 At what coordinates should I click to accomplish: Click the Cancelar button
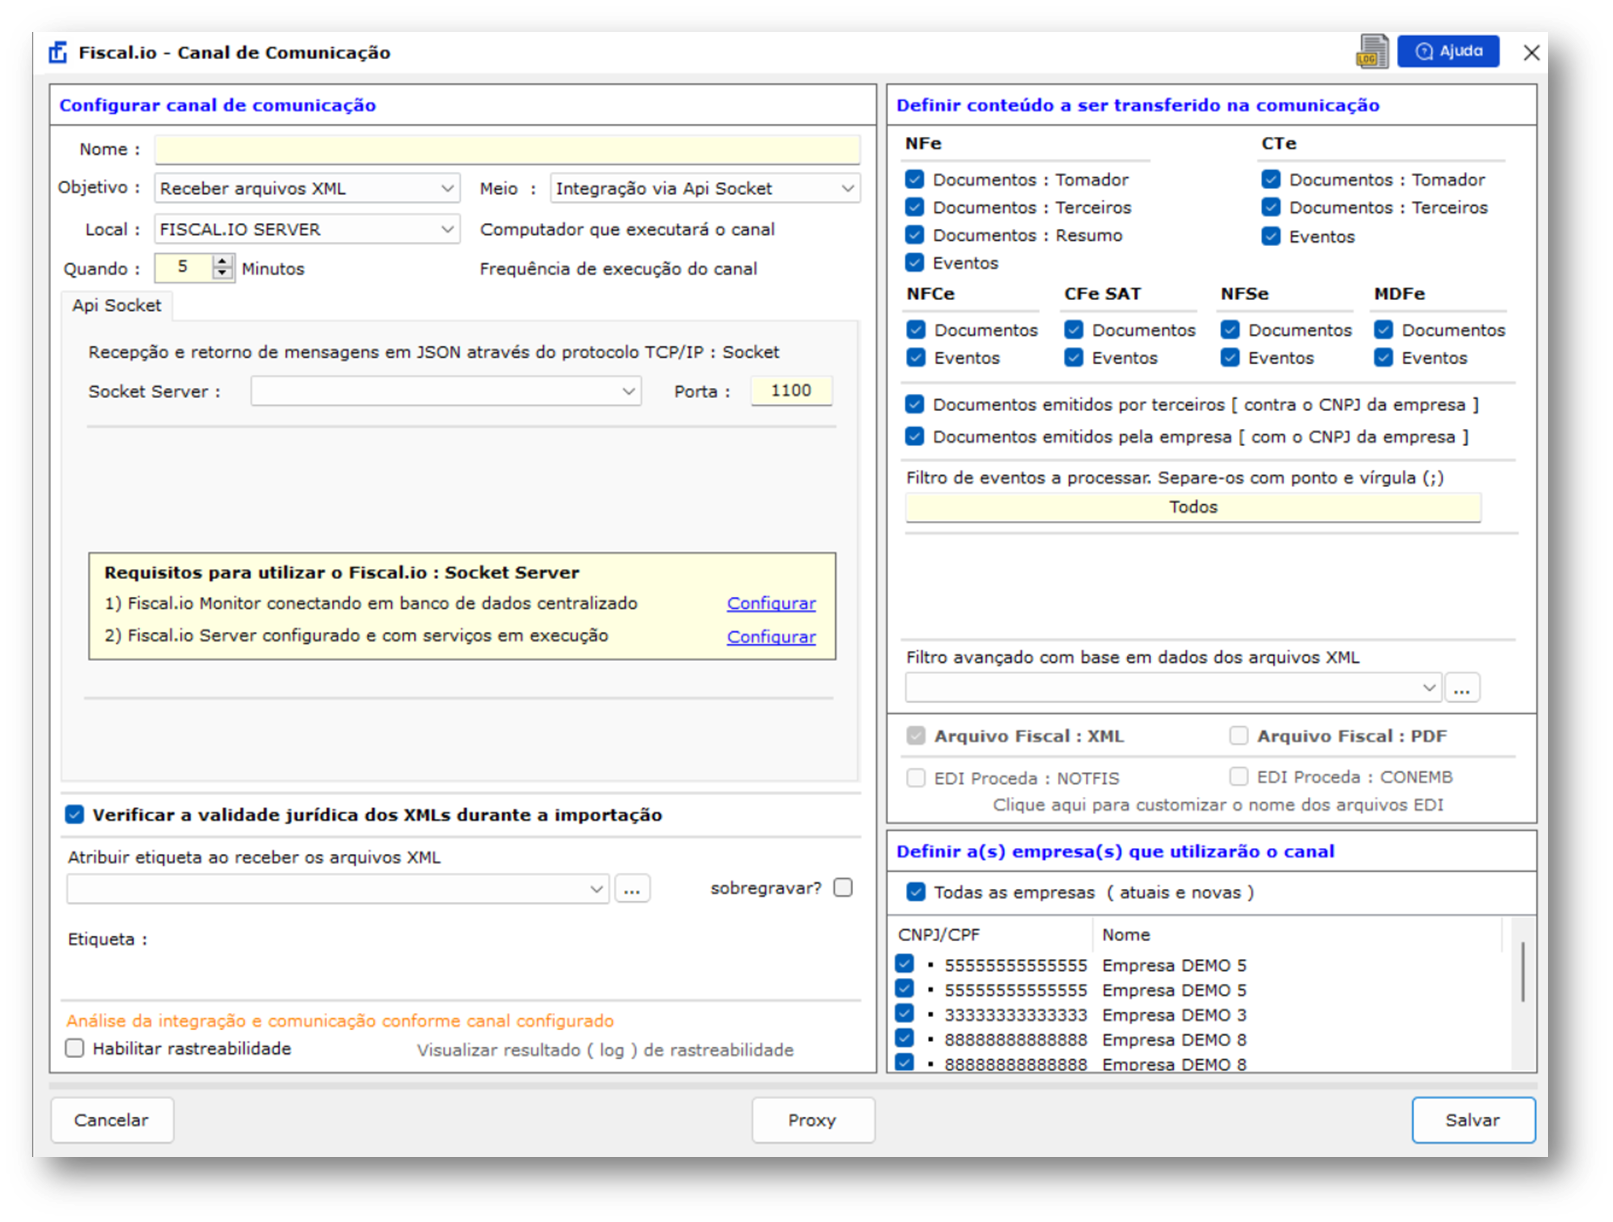click(111, 1120)
